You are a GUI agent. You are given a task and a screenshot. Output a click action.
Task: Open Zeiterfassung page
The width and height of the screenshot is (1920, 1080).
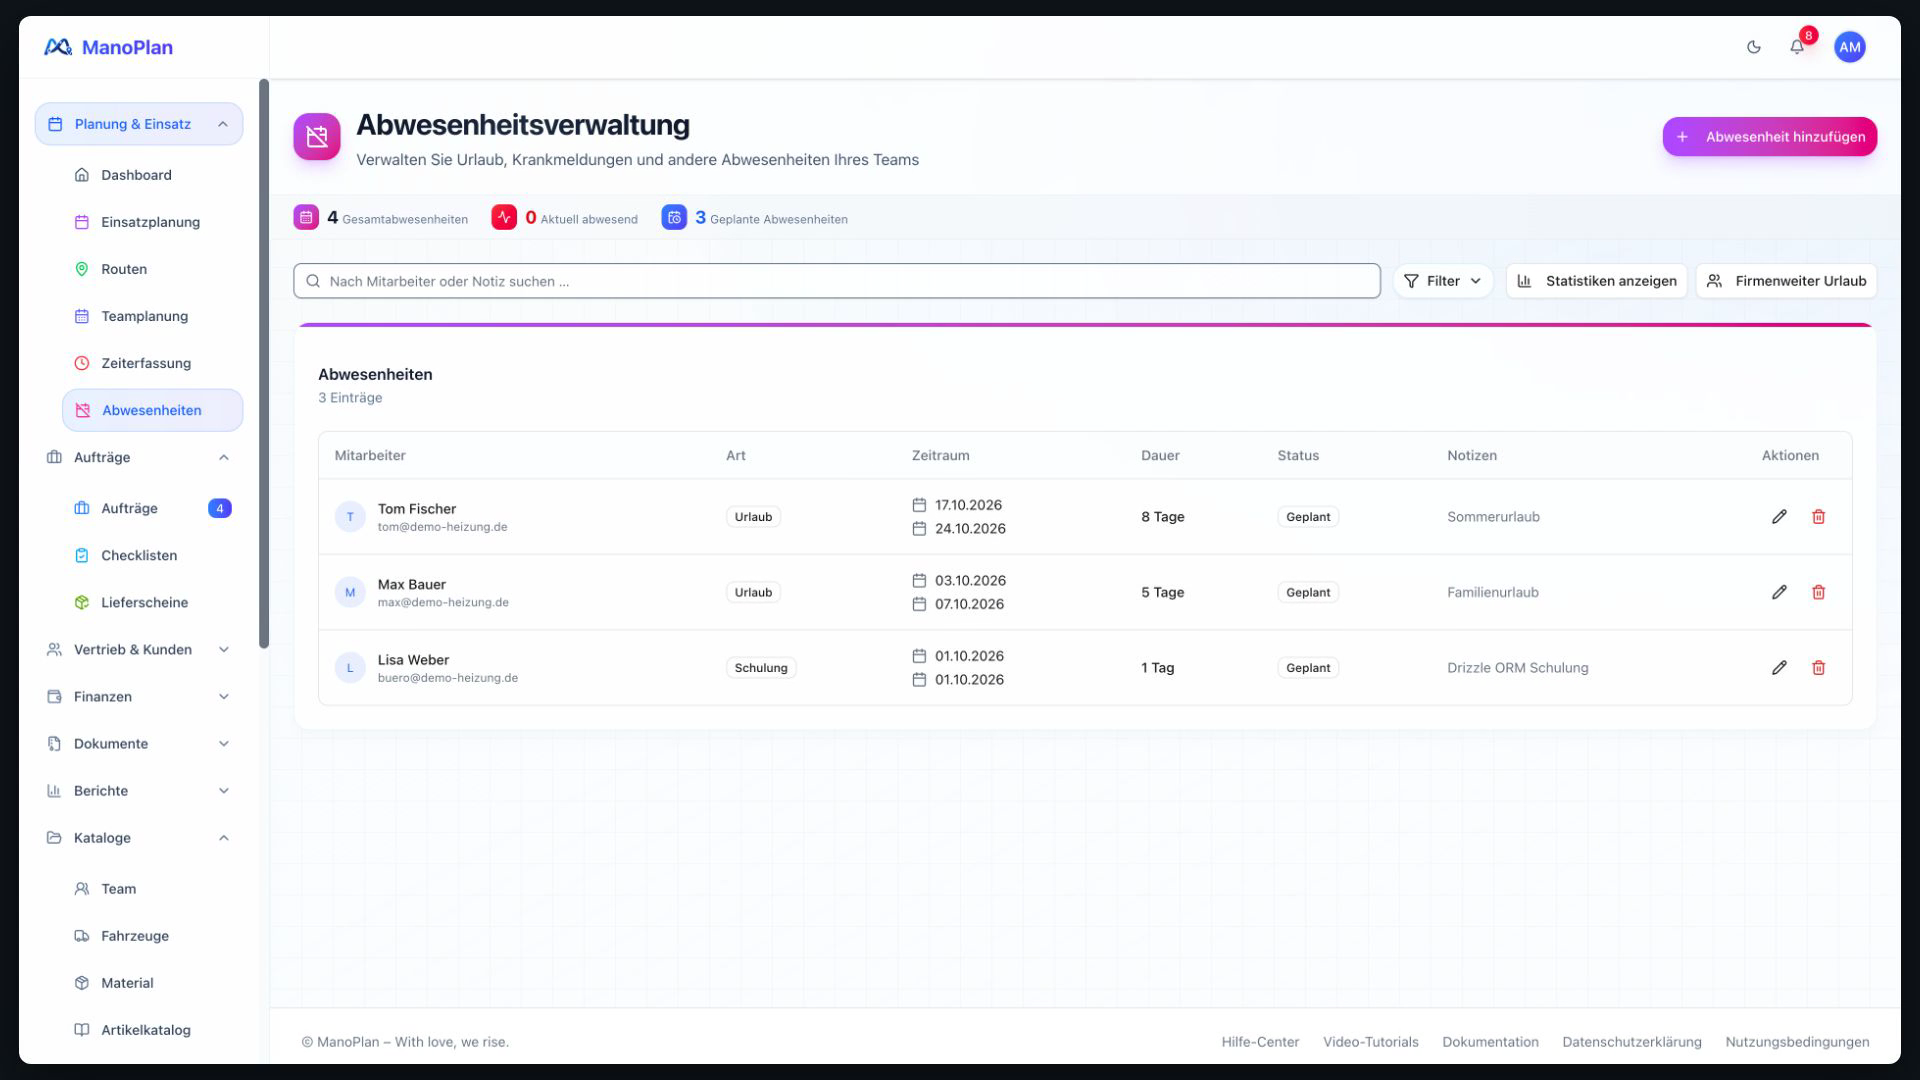tap(152, 363)
